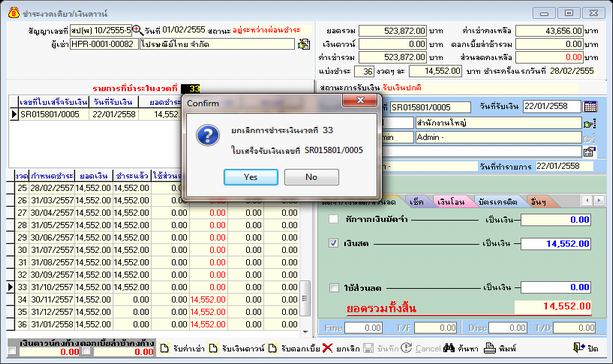Click the deposit deduction amount field

click(556, 220)
